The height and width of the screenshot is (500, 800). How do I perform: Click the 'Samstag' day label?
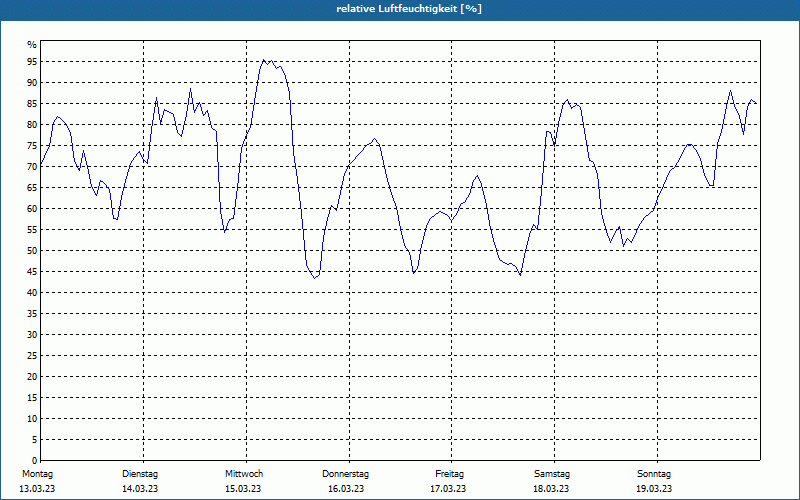point(552,474)
